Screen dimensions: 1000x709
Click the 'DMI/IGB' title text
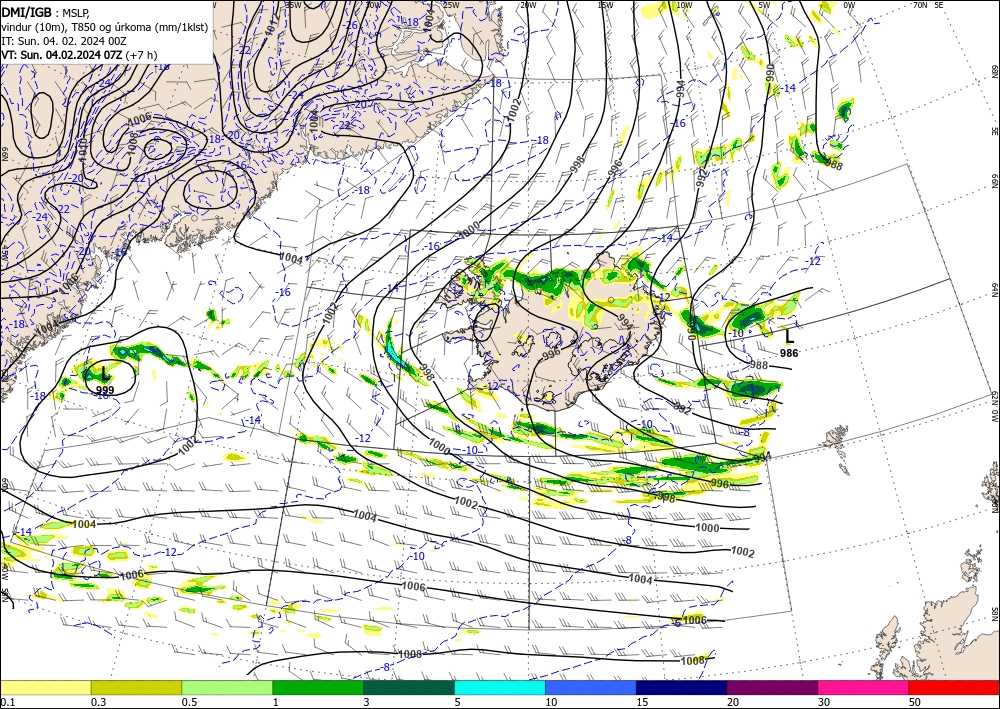point(26,11)
